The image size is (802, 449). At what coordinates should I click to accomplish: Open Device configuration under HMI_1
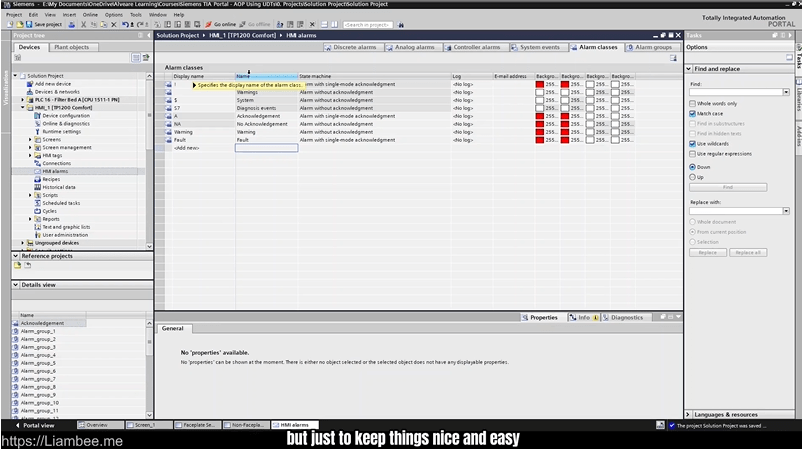65,115
